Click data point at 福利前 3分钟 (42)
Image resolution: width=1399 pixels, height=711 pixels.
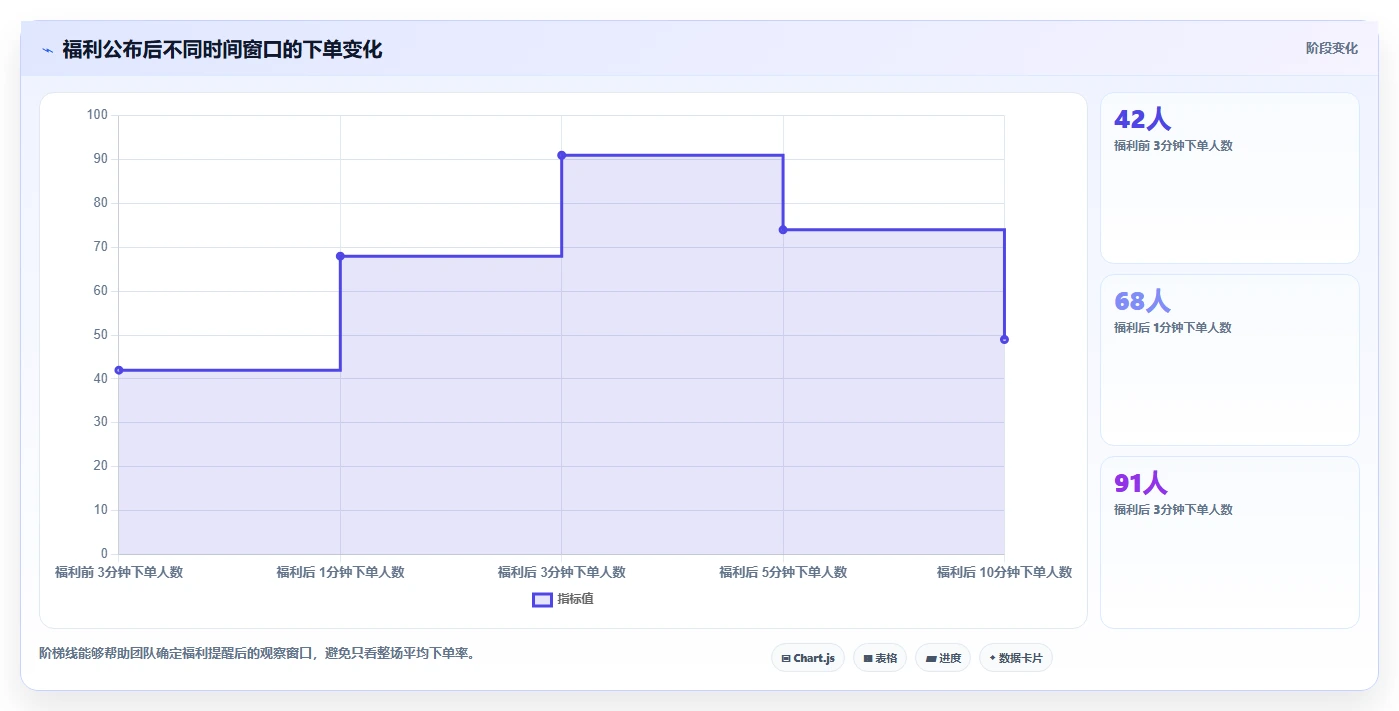119,370
